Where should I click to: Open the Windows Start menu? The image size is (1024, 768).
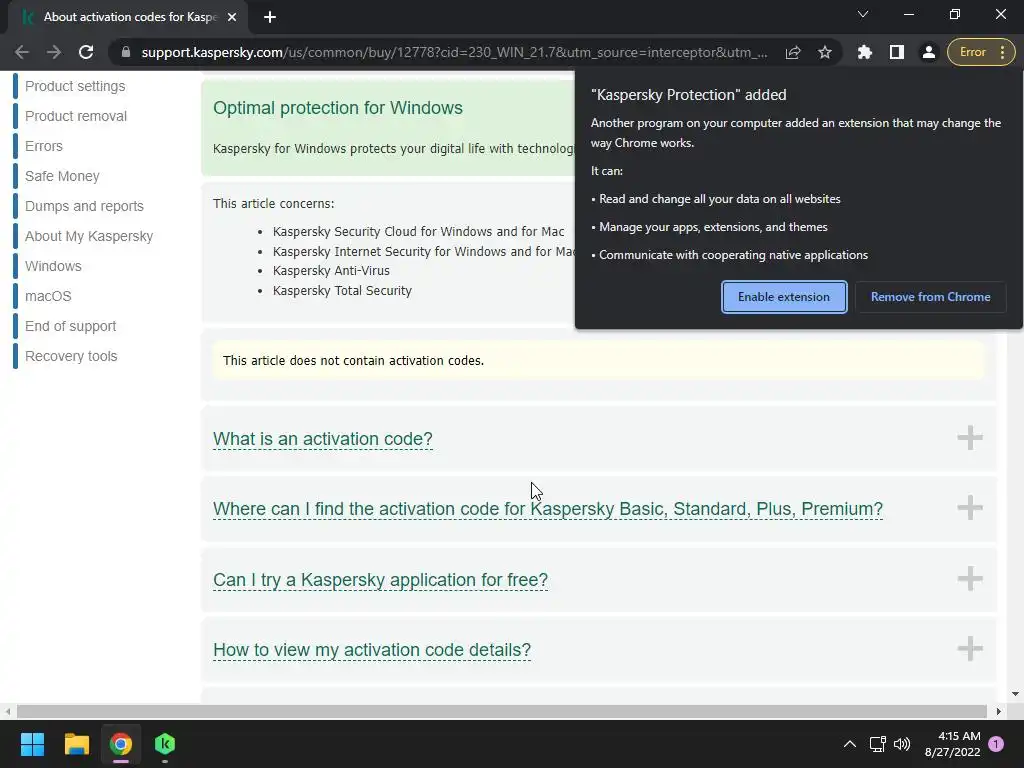coord(32,744)
